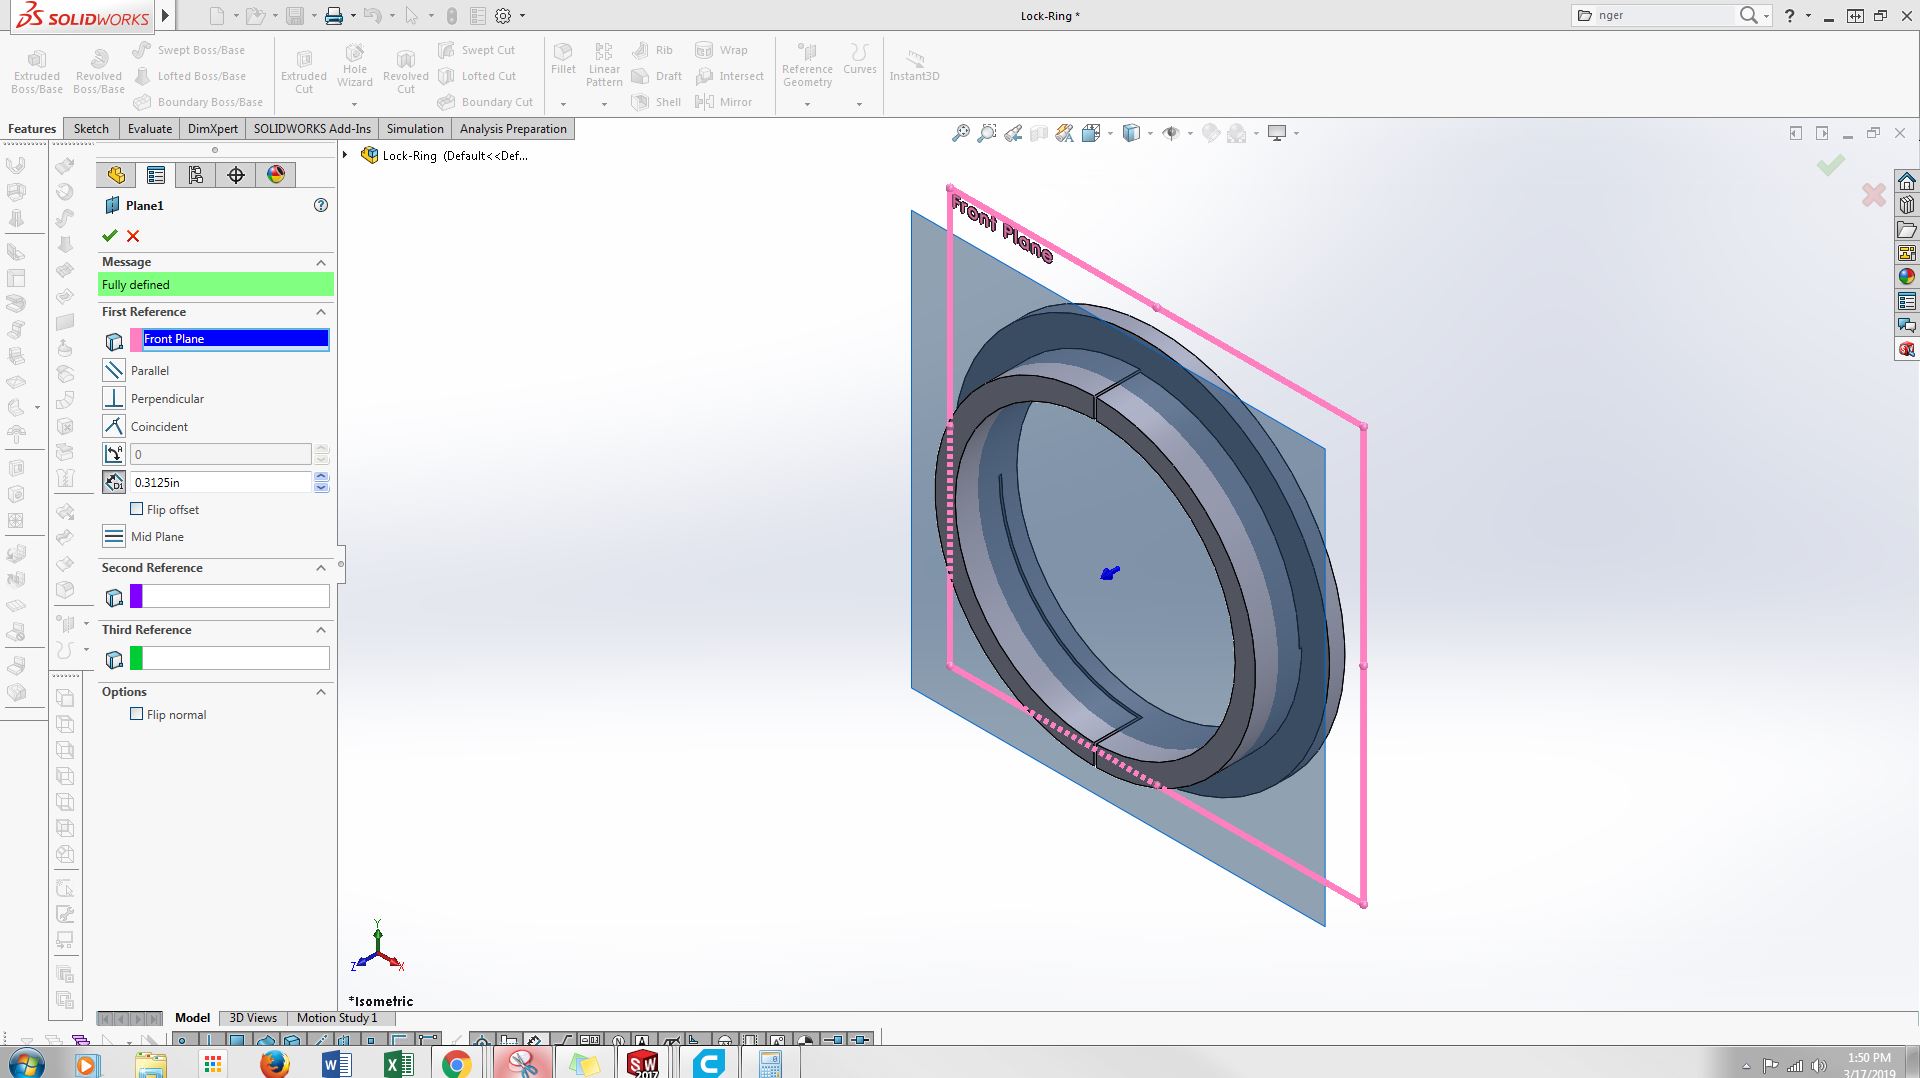
Task: Open the SOLIDWORKS Resources home icon
Action: pos(1907,181)
